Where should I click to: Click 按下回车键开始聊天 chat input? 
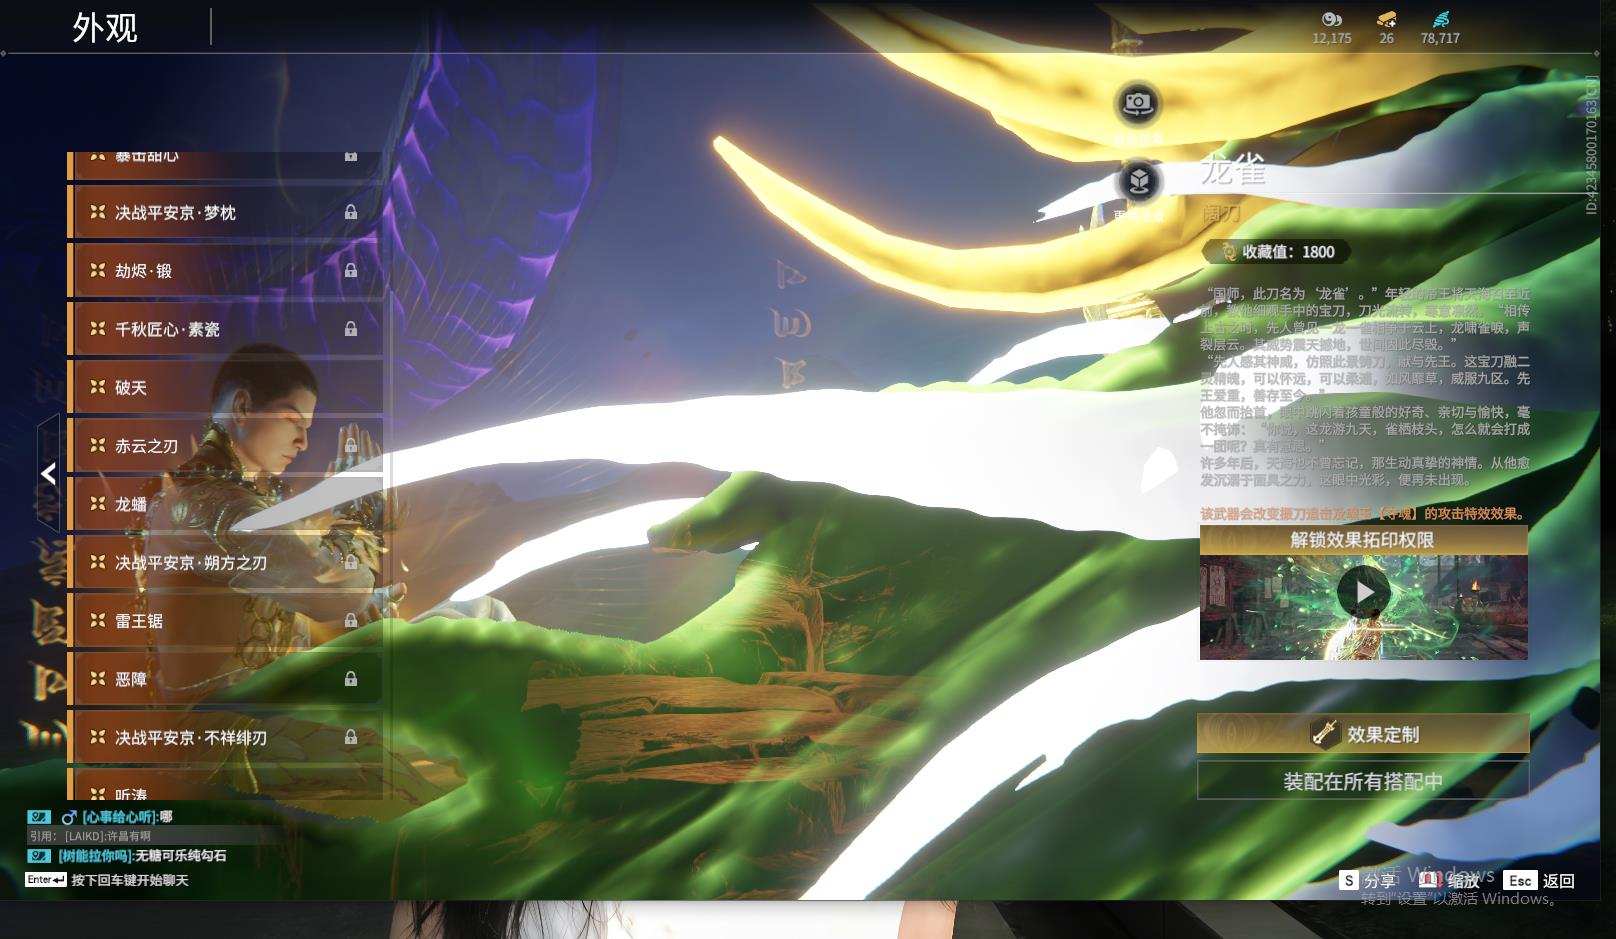pyautogui.click(x=130, y=880)
